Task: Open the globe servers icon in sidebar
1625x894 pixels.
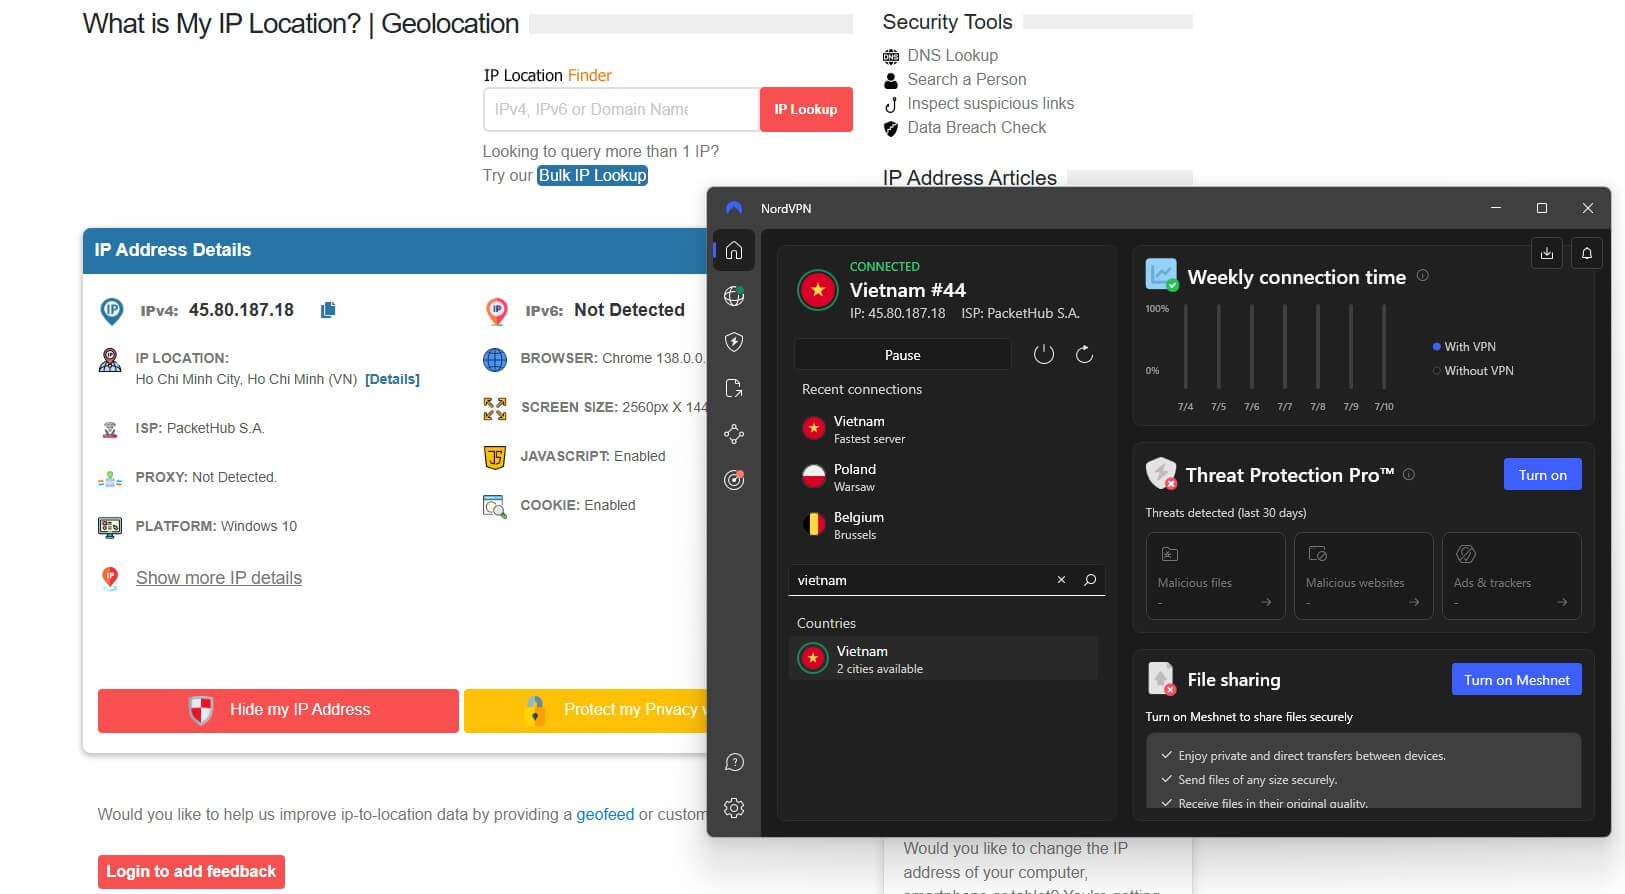Action: point(734,296)
